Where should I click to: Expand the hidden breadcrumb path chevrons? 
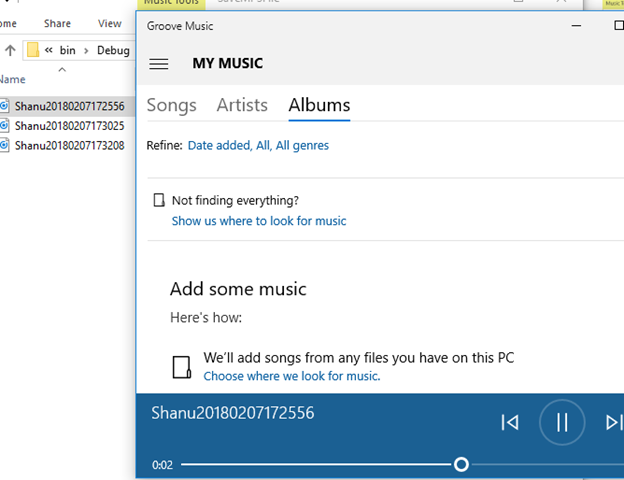(x=49, y=50)
